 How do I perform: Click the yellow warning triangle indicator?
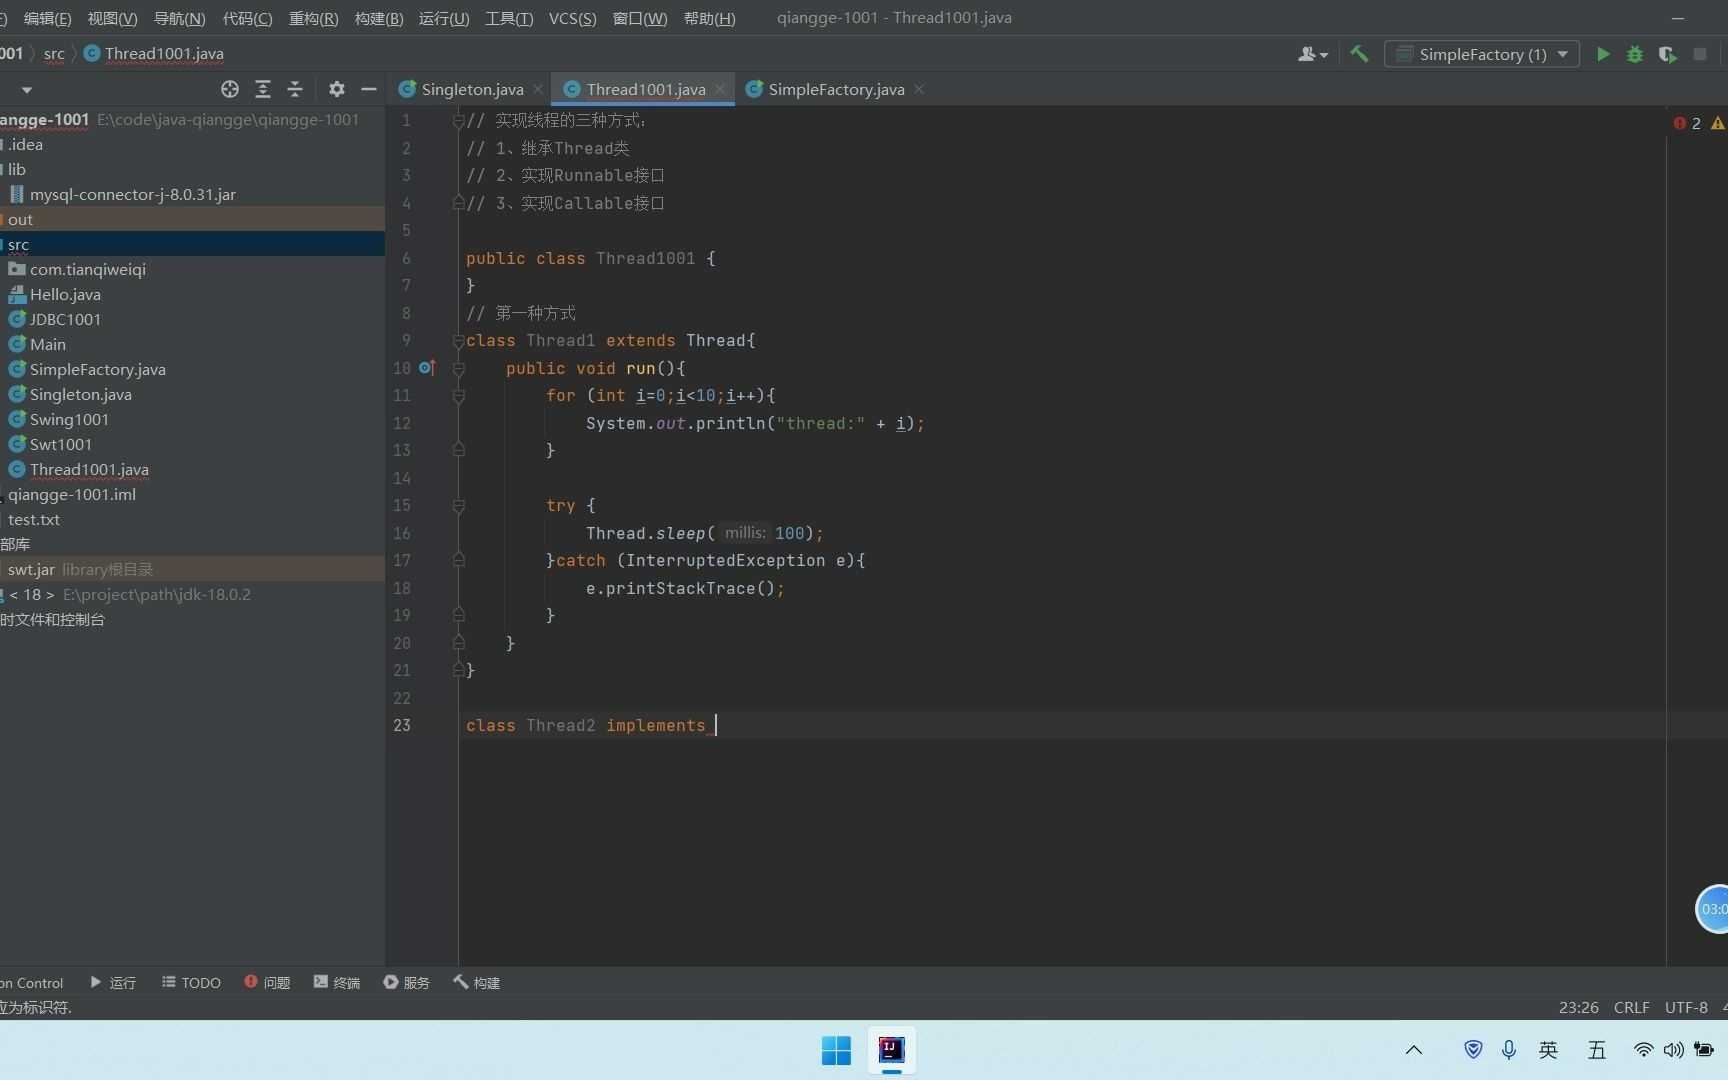pyautogui.click(x=1718, y=123)
